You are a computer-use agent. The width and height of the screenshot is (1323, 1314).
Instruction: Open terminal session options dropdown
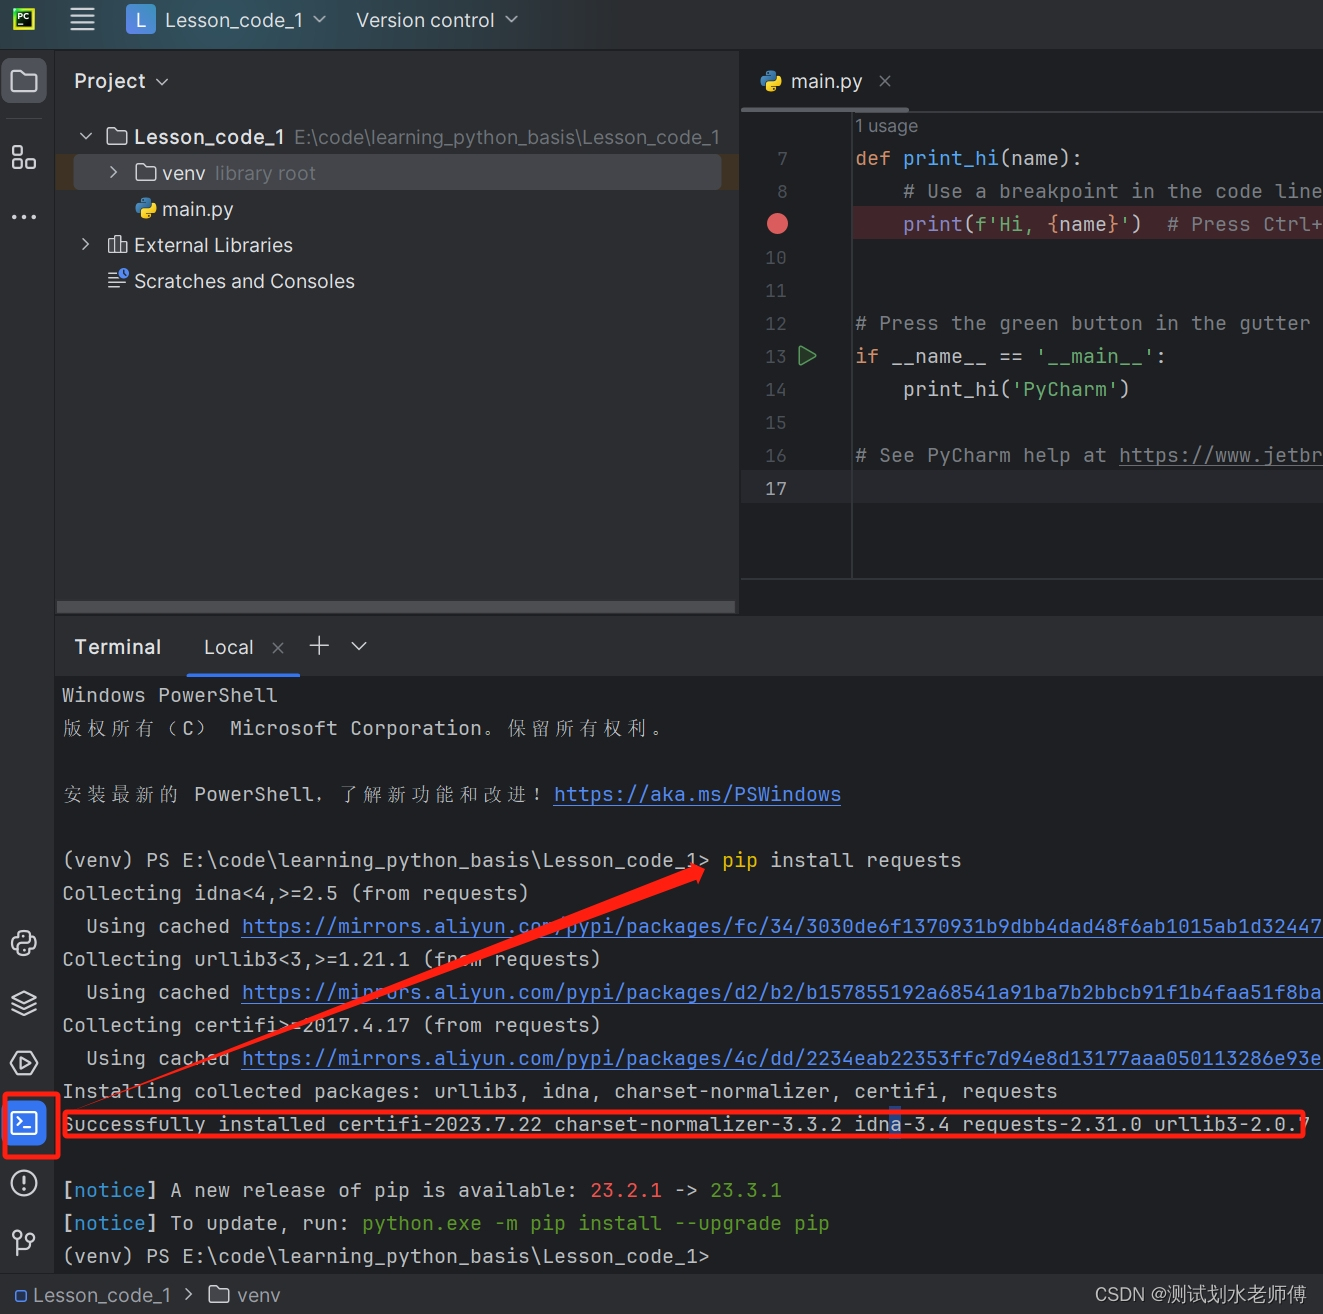tap(359, 646)
